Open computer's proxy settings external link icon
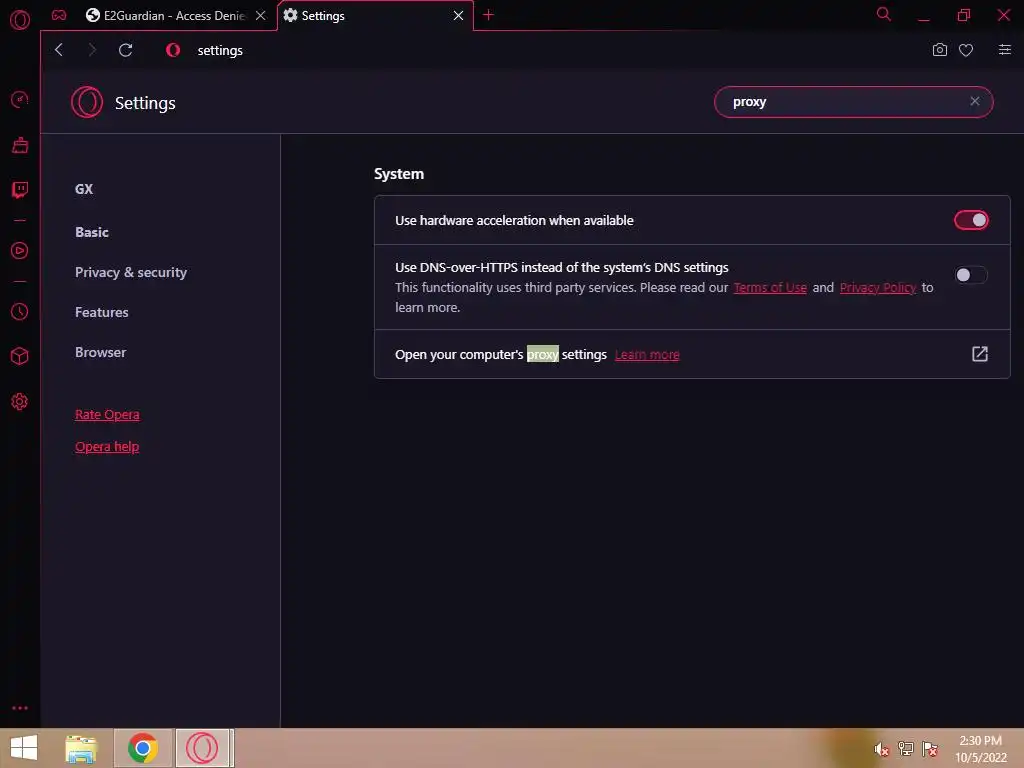 [980, 354]
